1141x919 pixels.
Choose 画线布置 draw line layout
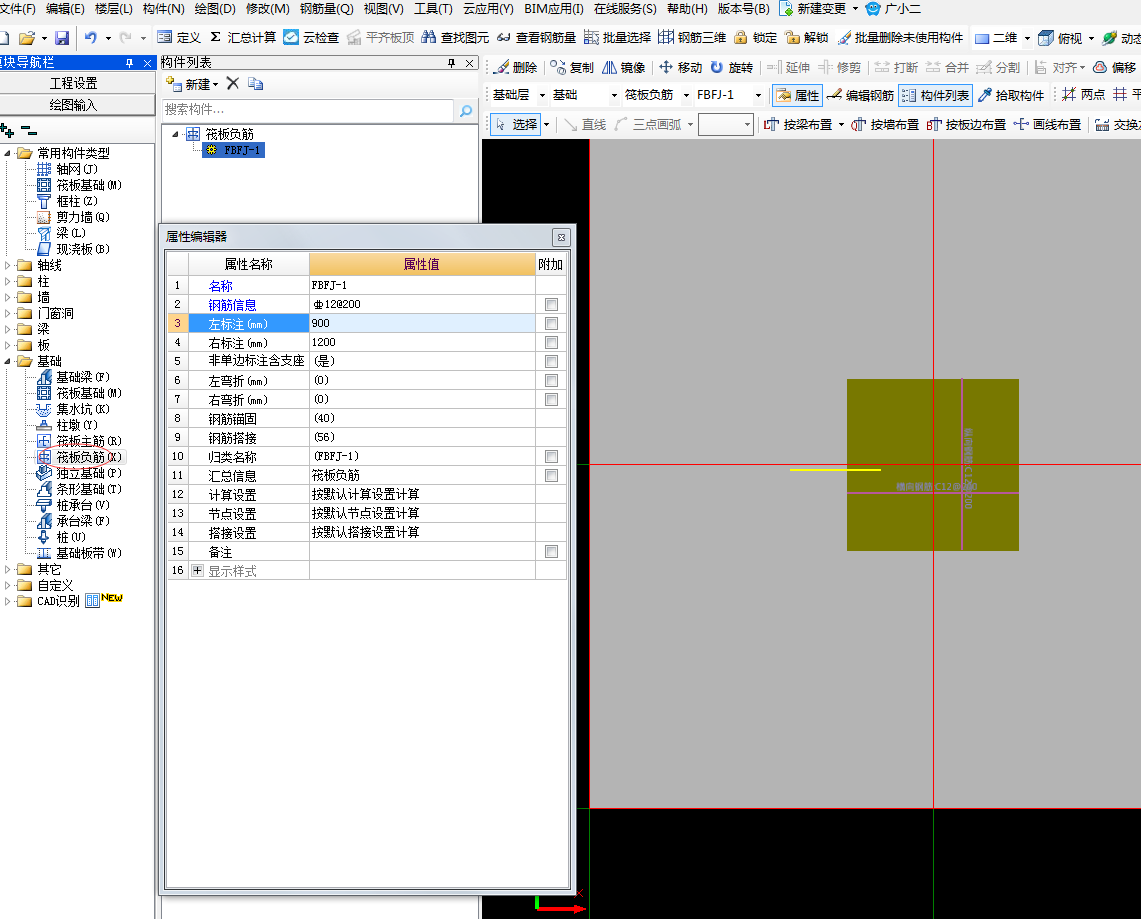pos(1047,124)
